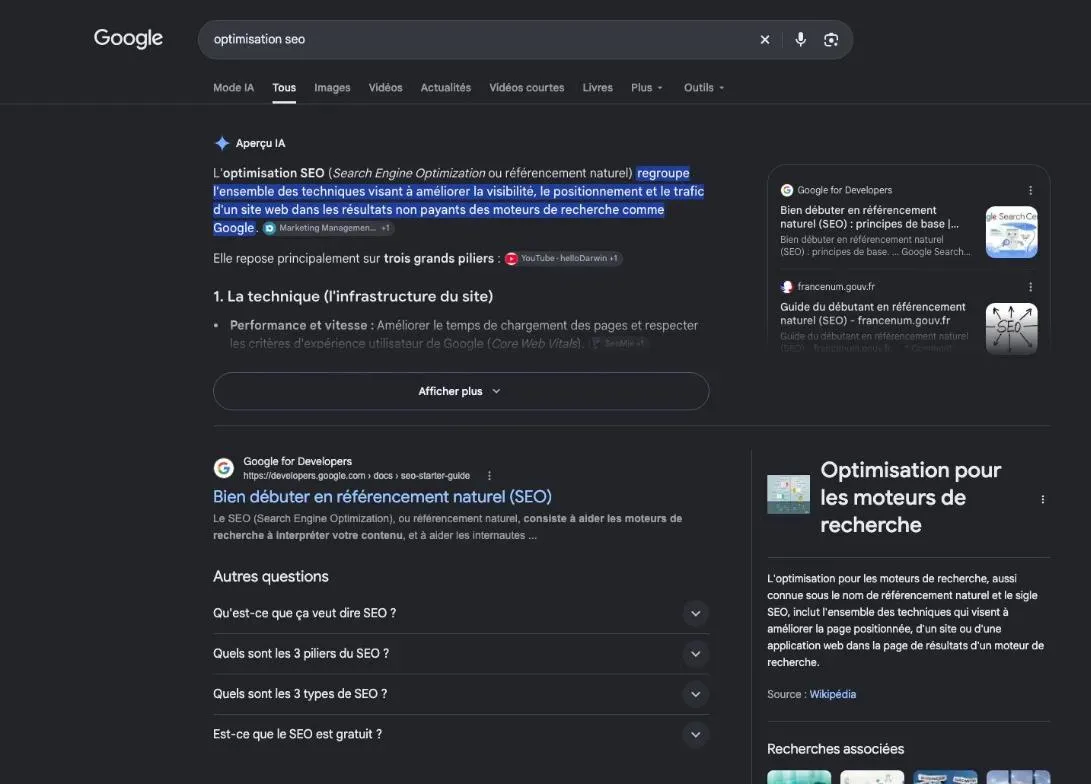Viewport: 1091px width, 784px height.
Task: Click the Google Search Central card thumbnail
Action: pyautogui.click(x=1012, y=232)
